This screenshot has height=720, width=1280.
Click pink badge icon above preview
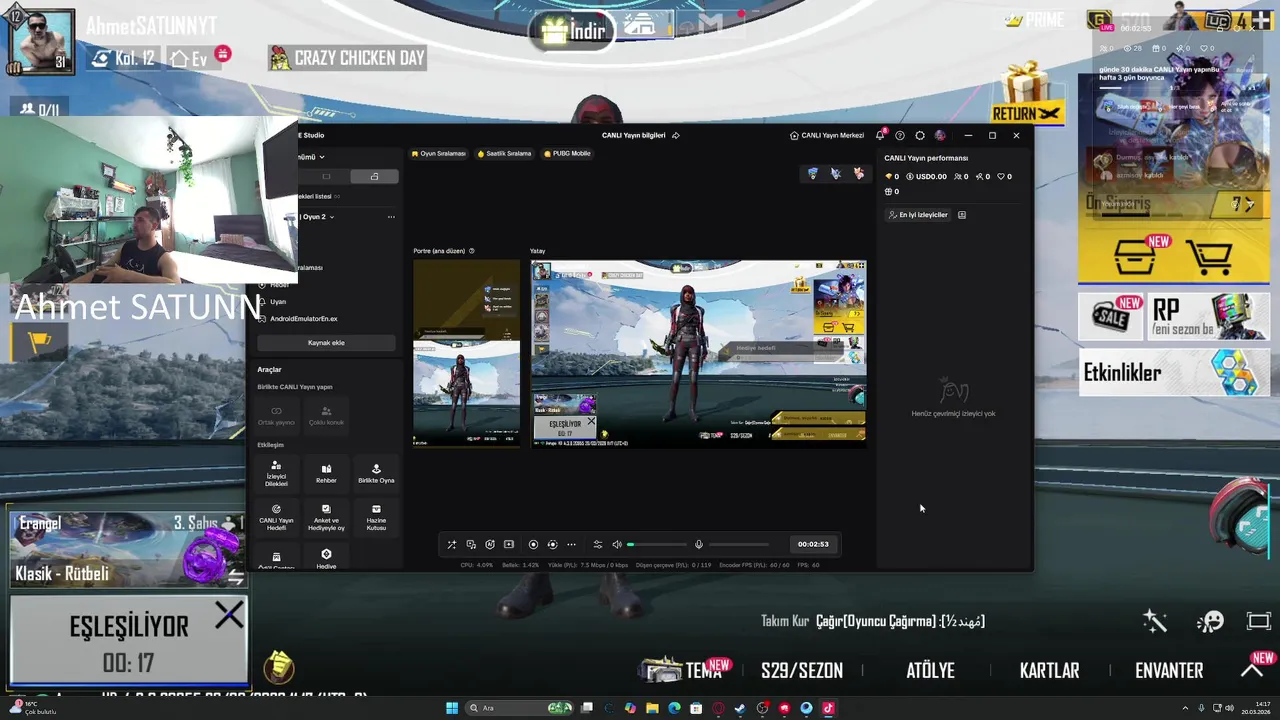[859, 174]
